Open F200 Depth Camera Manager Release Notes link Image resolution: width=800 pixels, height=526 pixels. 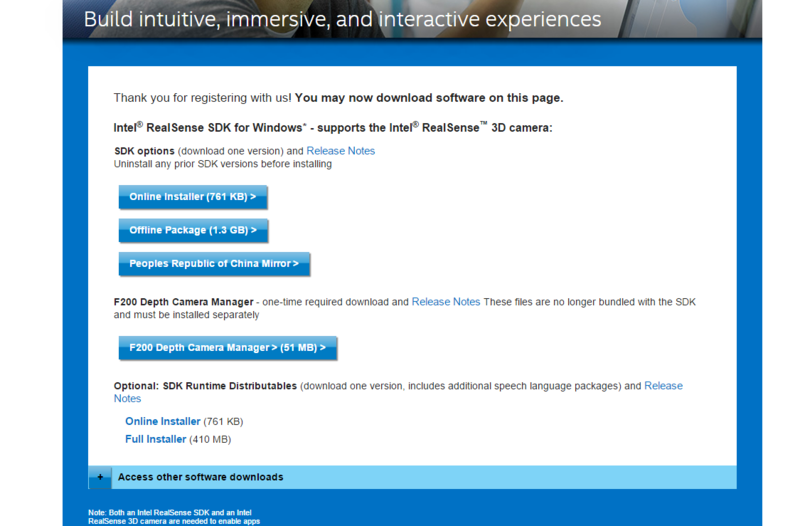click(445, 302)
